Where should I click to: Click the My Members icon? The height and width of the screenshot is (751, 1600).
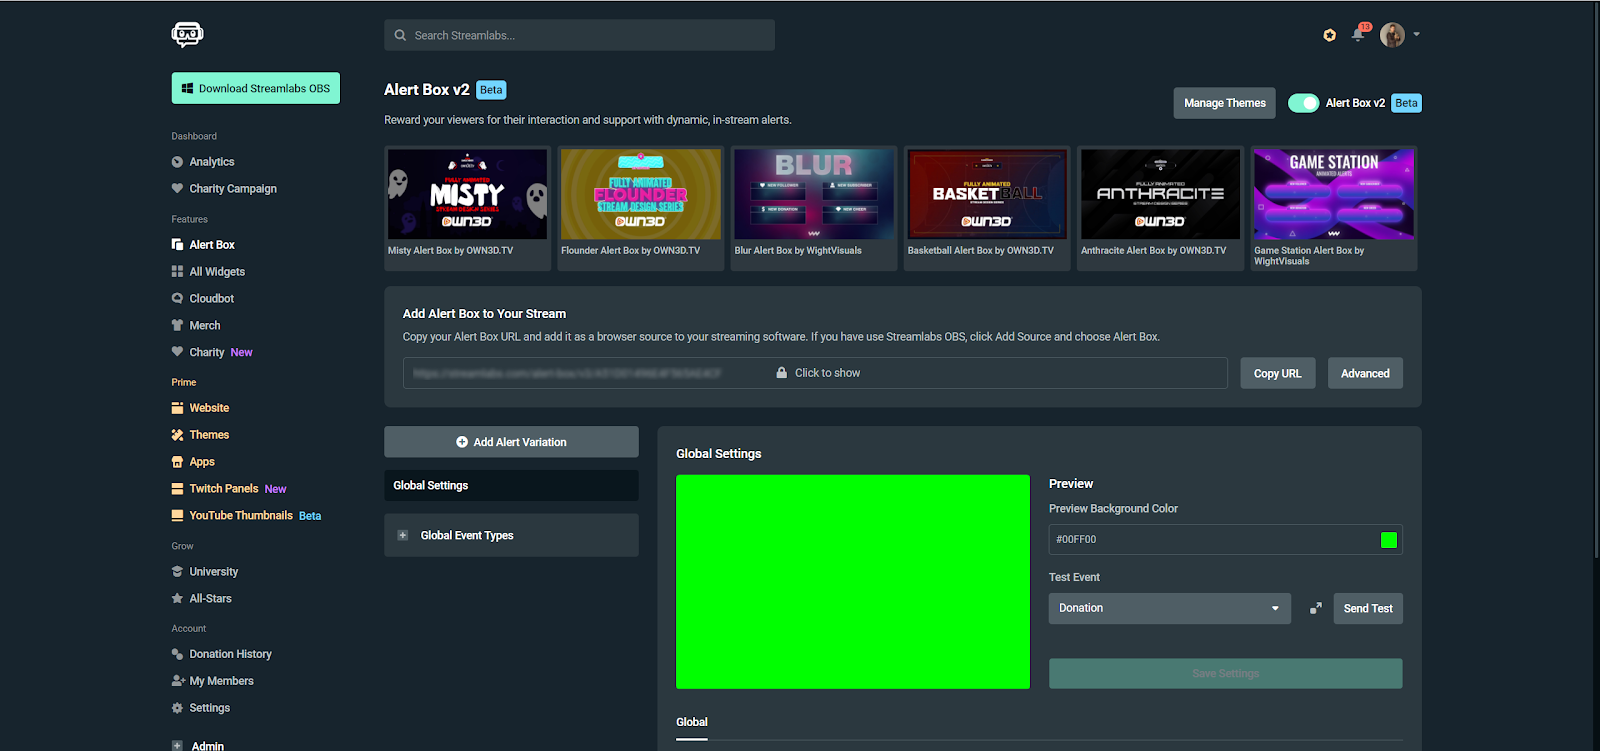coord(178,681)
